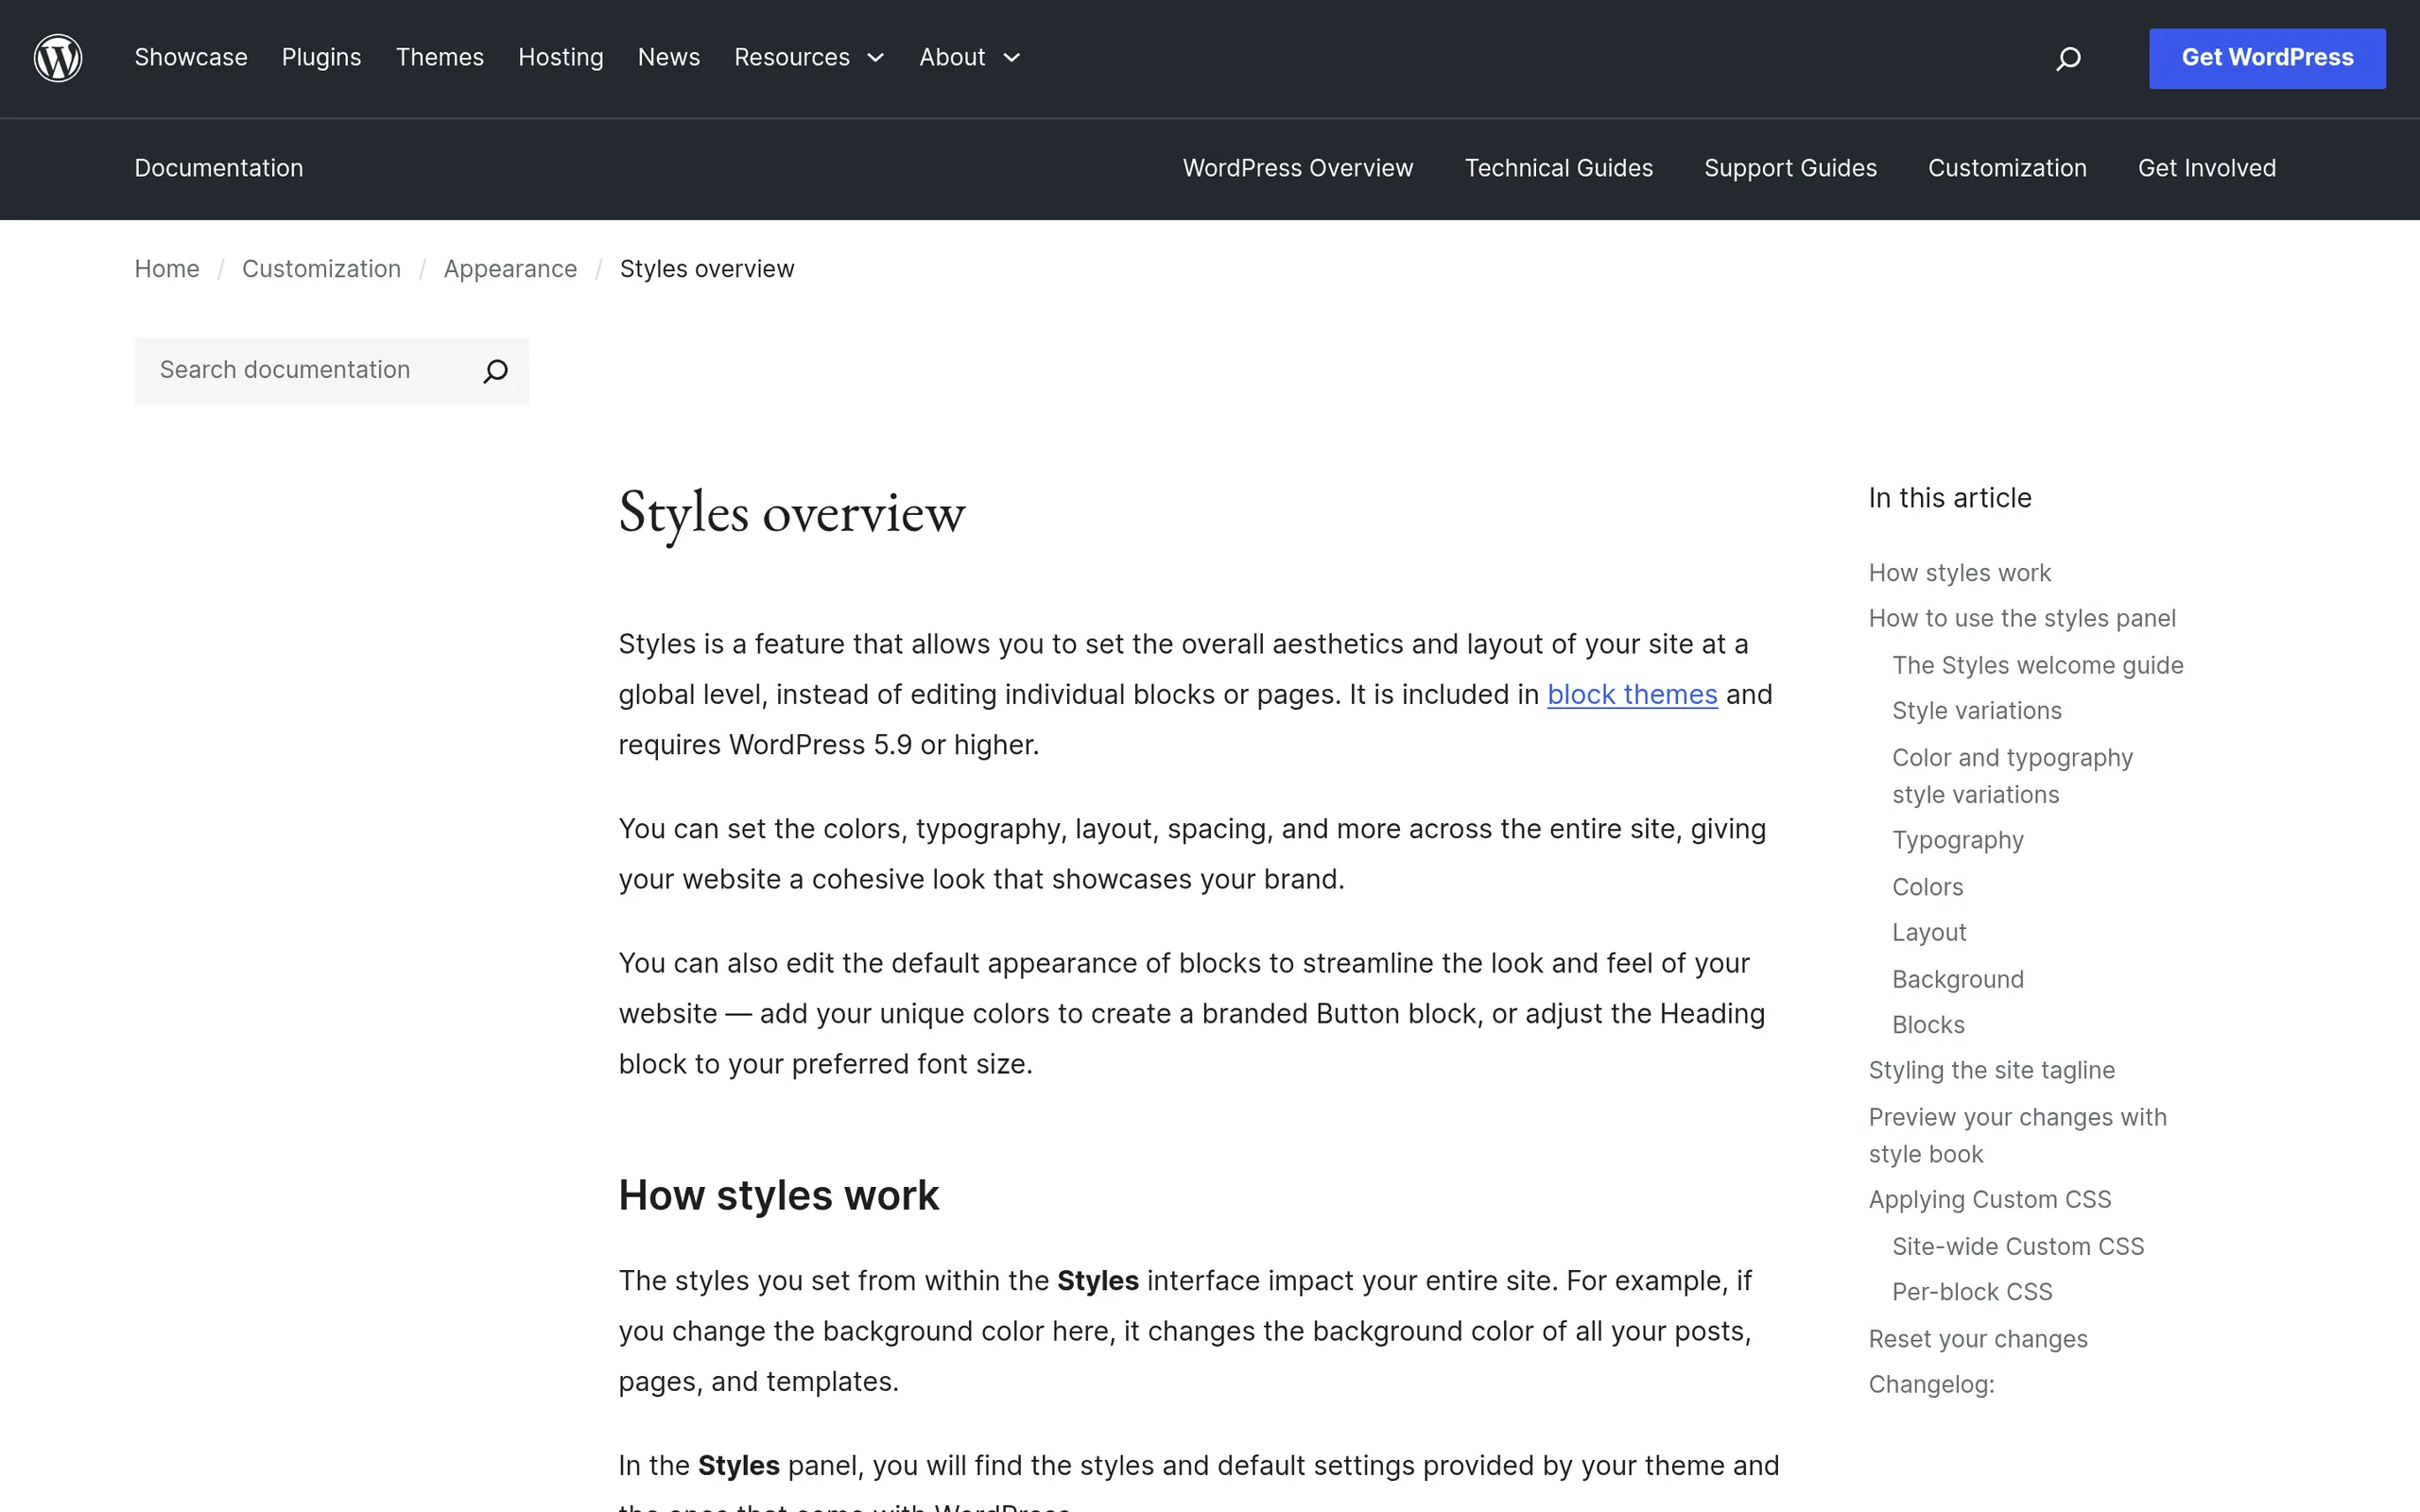Go to Style variations section link

point(1976,711)
